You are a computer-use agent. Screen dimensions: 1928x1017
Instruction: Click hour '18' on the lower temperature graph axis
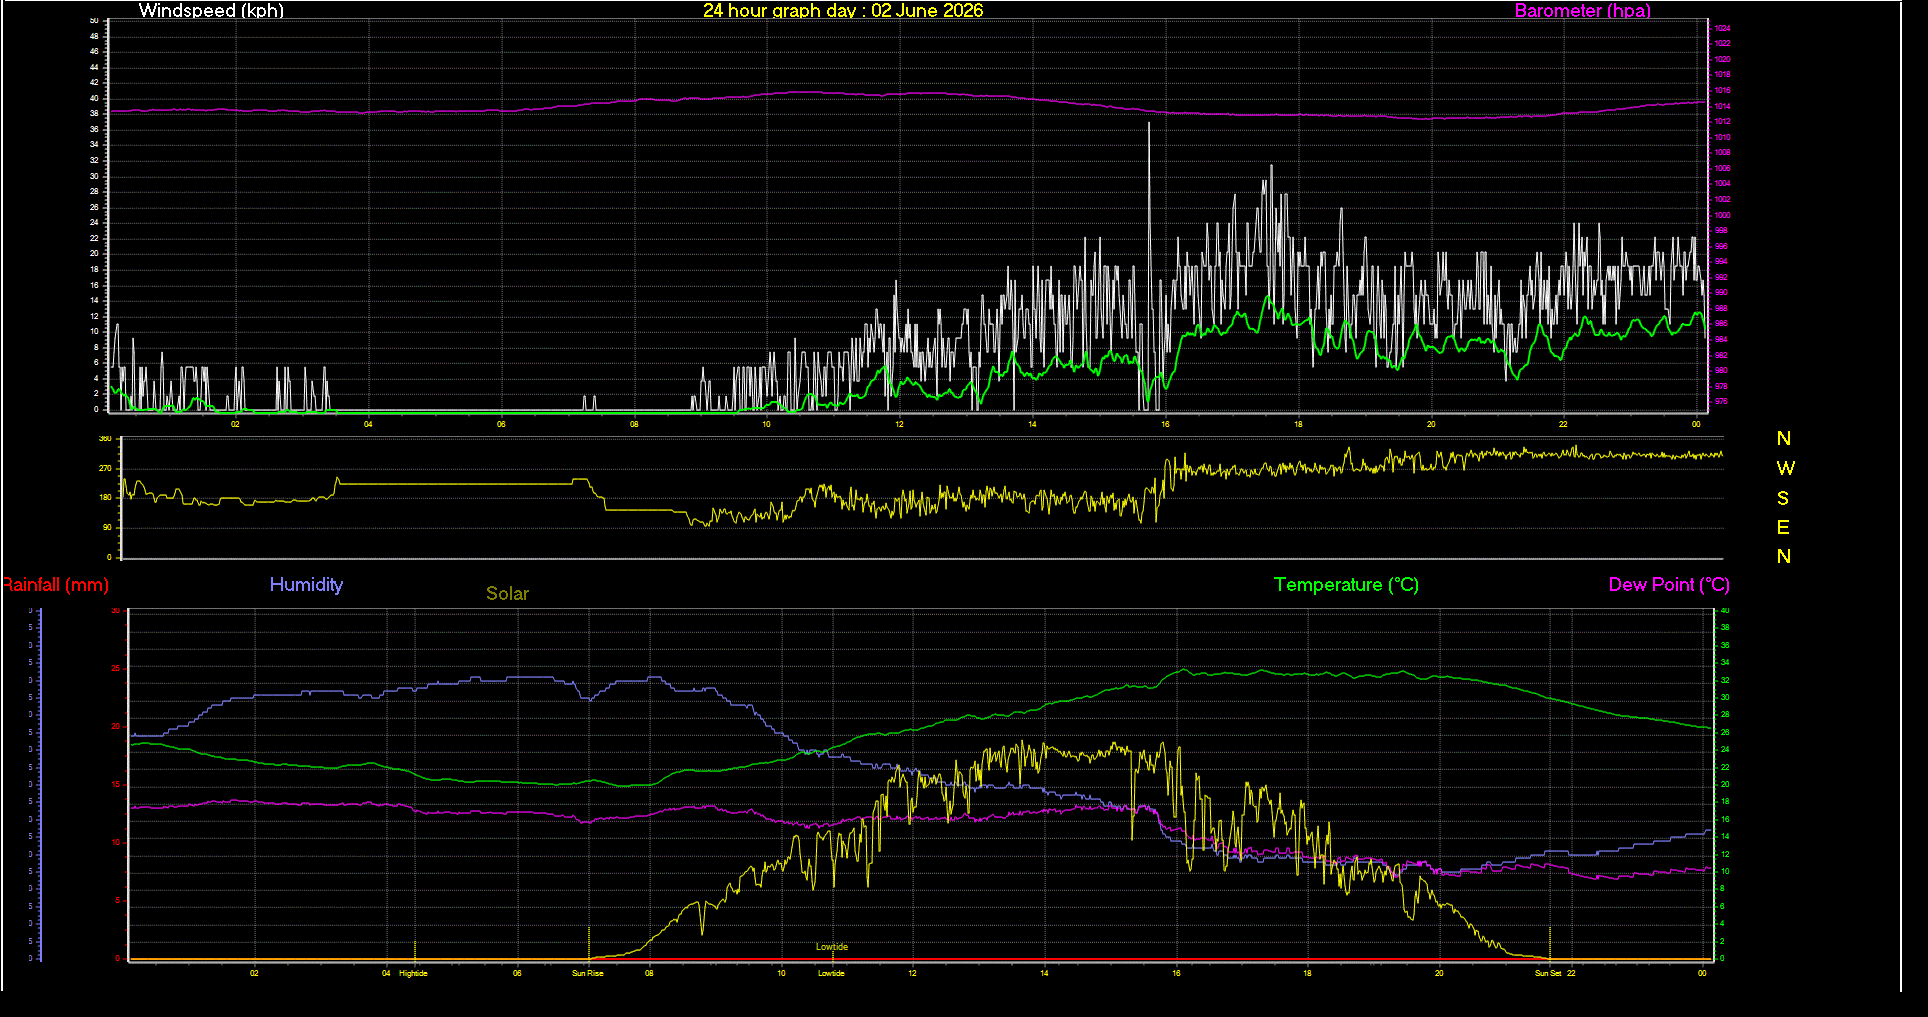point(1307,973)
